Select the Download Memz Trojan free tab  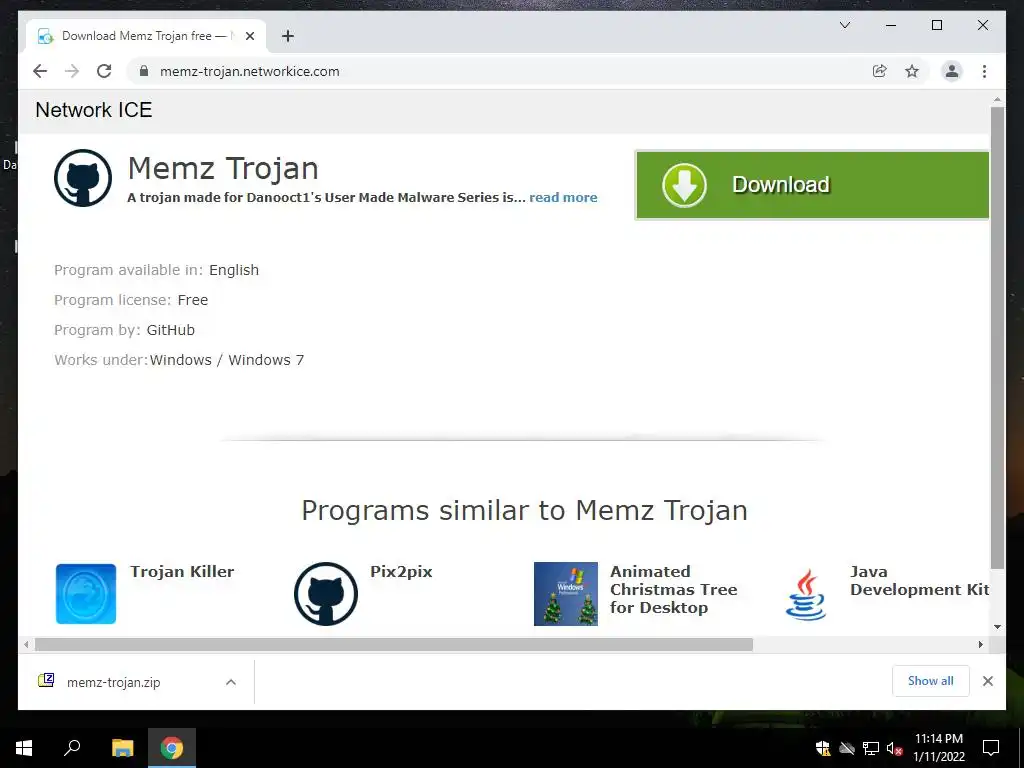146,36
